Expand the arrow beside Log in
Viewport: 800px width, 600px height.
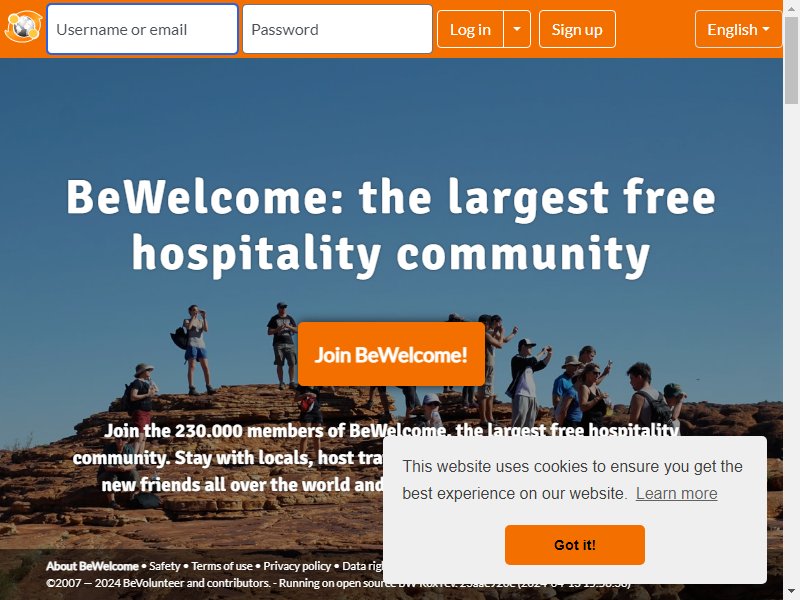517,29
